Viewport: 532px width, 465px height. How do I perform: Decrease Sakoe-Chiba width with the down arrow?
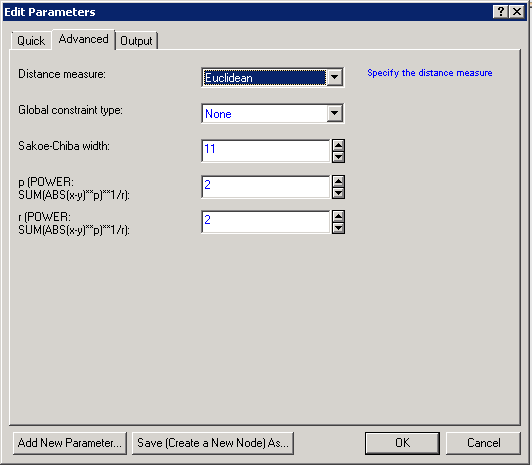tap(338, 157)
